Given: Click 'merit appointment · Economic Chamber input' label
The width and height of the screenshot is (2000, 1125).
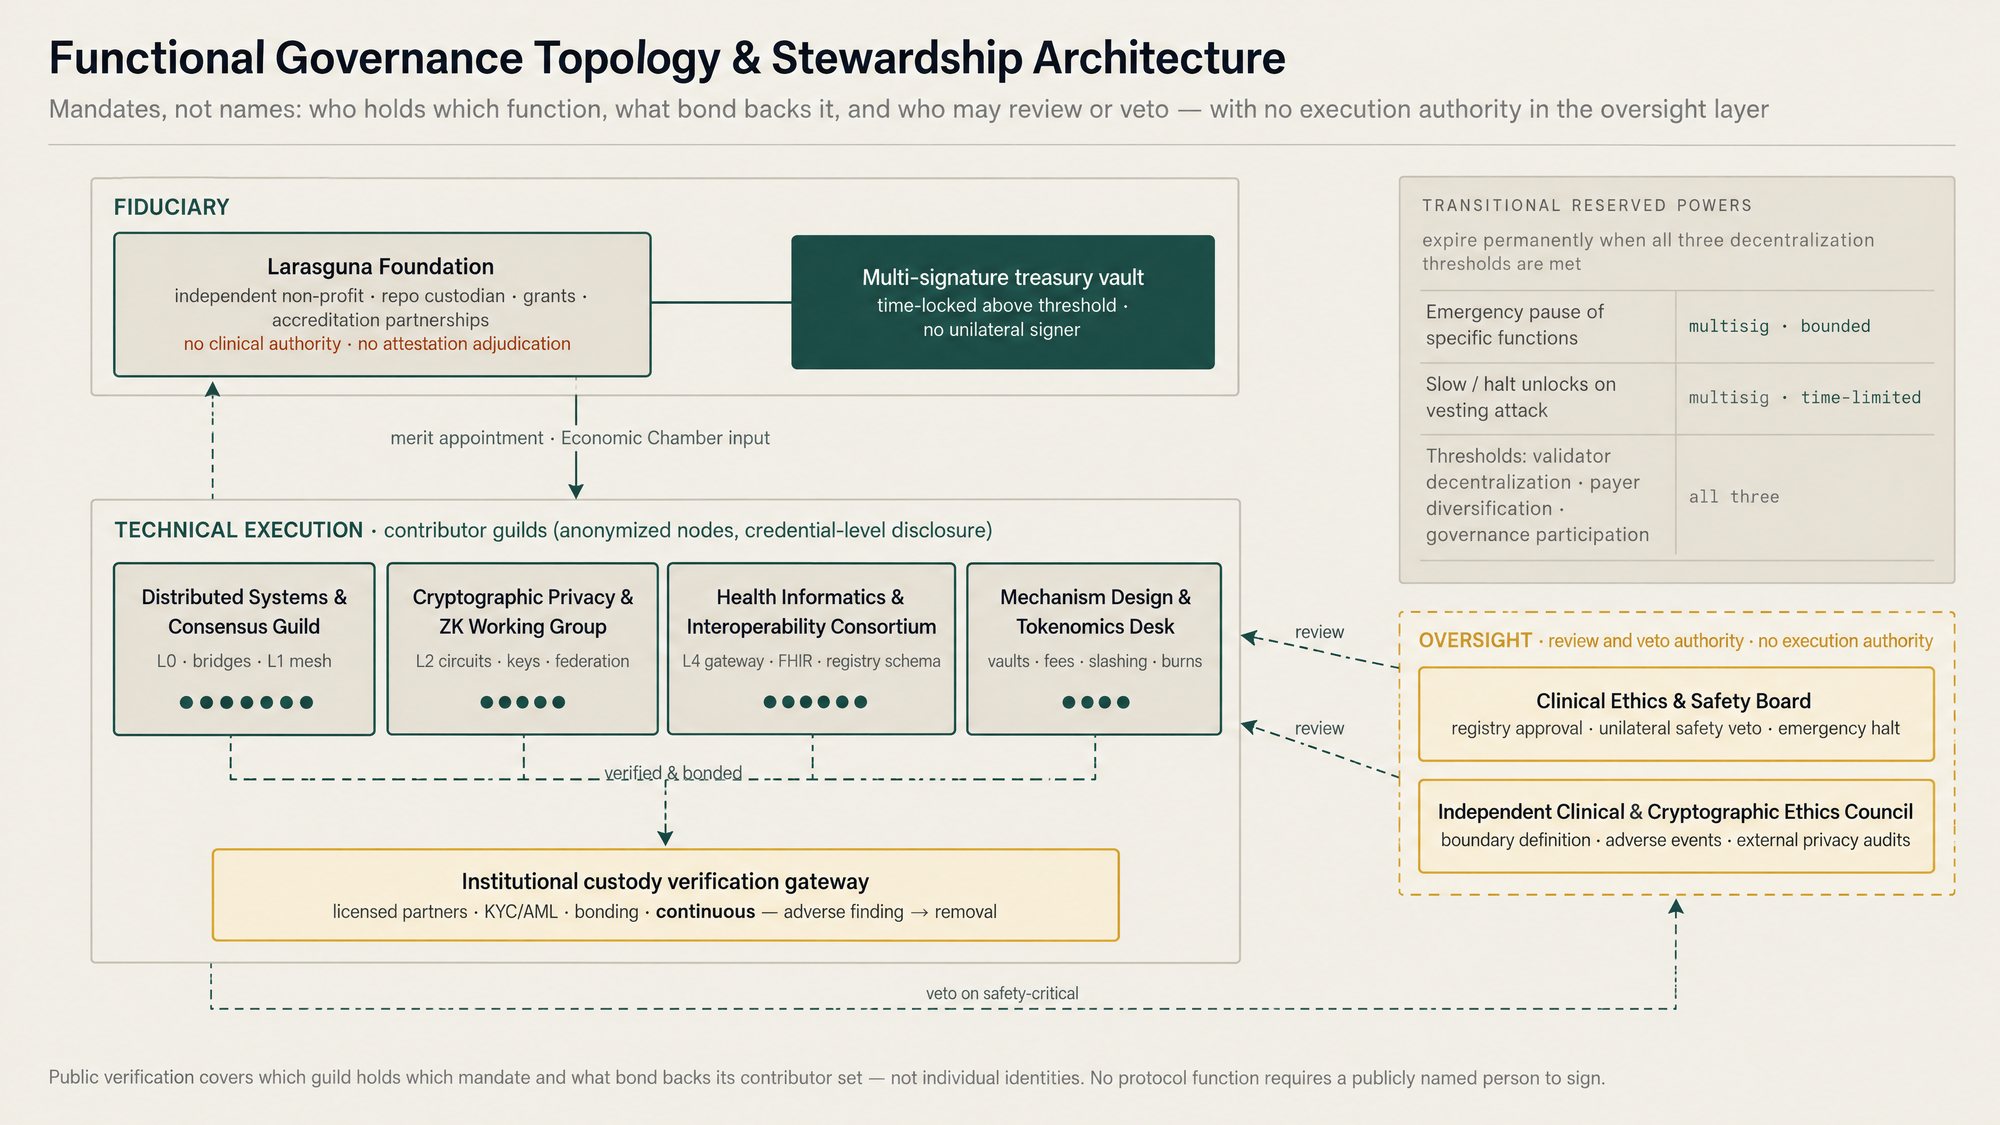Looking at the screenshot, I should [580, 438].
